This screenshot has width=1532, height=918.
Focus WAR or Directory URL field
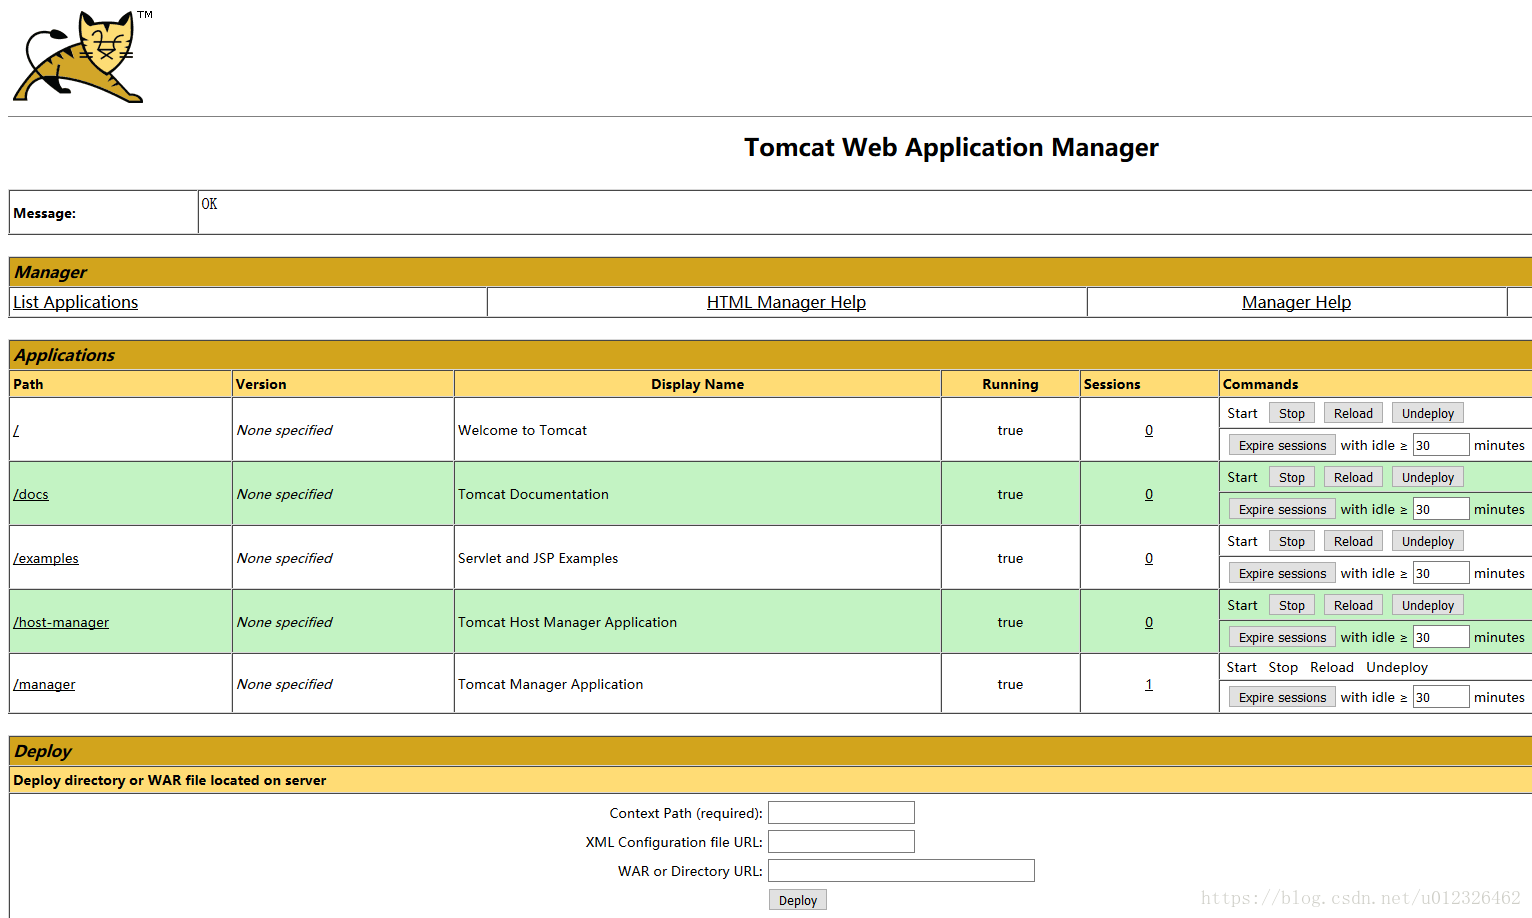(901, 870)
